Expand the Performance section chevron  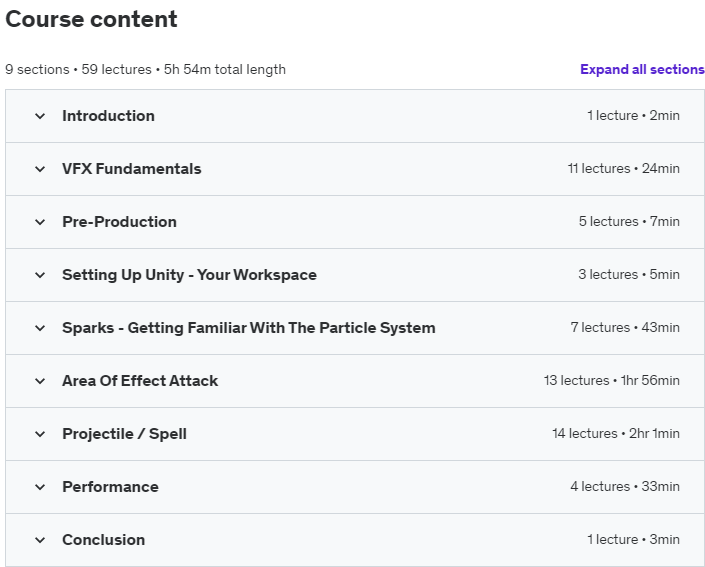point(40,487)
